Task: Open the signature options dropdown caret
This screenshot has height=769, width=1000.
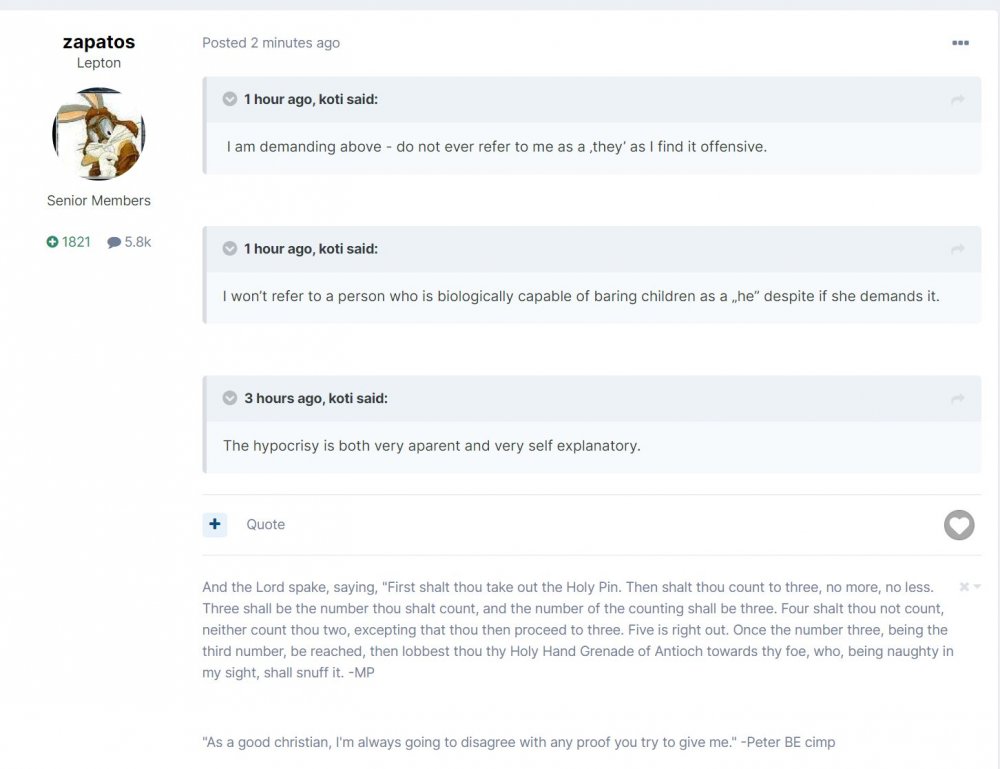Action: pyautogui.click(x=977, y=587)
